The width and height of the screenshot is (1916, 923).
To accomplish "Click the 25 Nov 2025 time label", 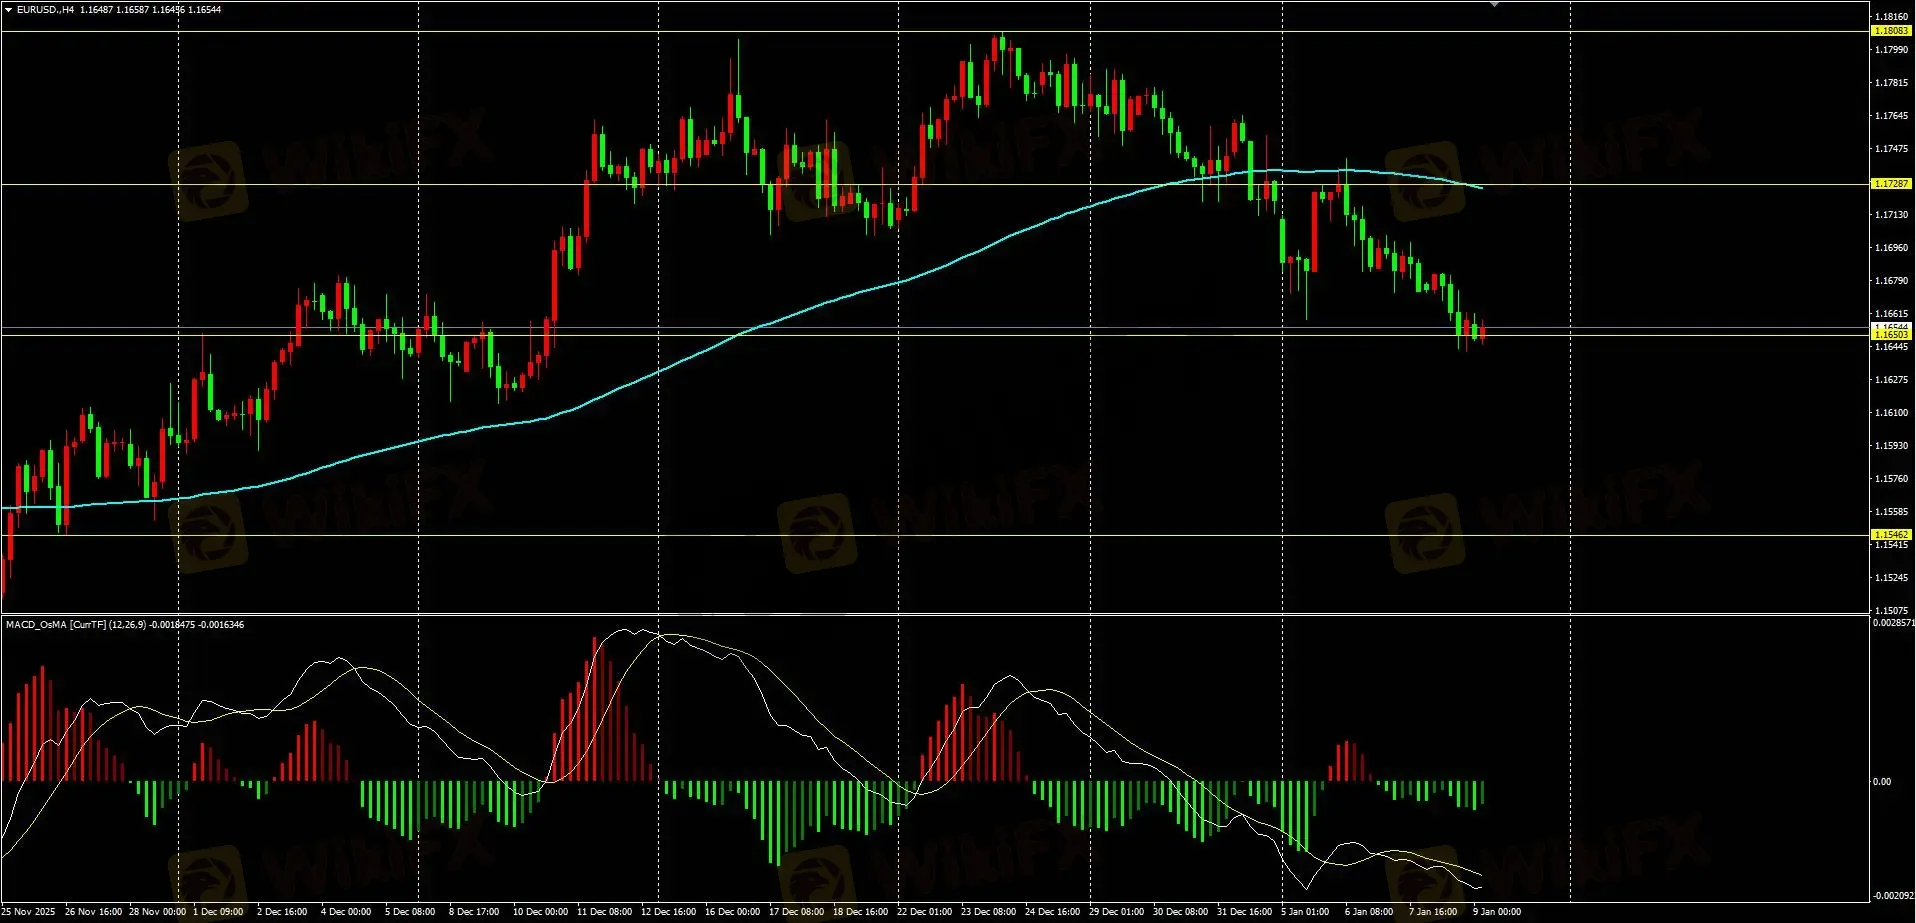I will coord(28,912).
